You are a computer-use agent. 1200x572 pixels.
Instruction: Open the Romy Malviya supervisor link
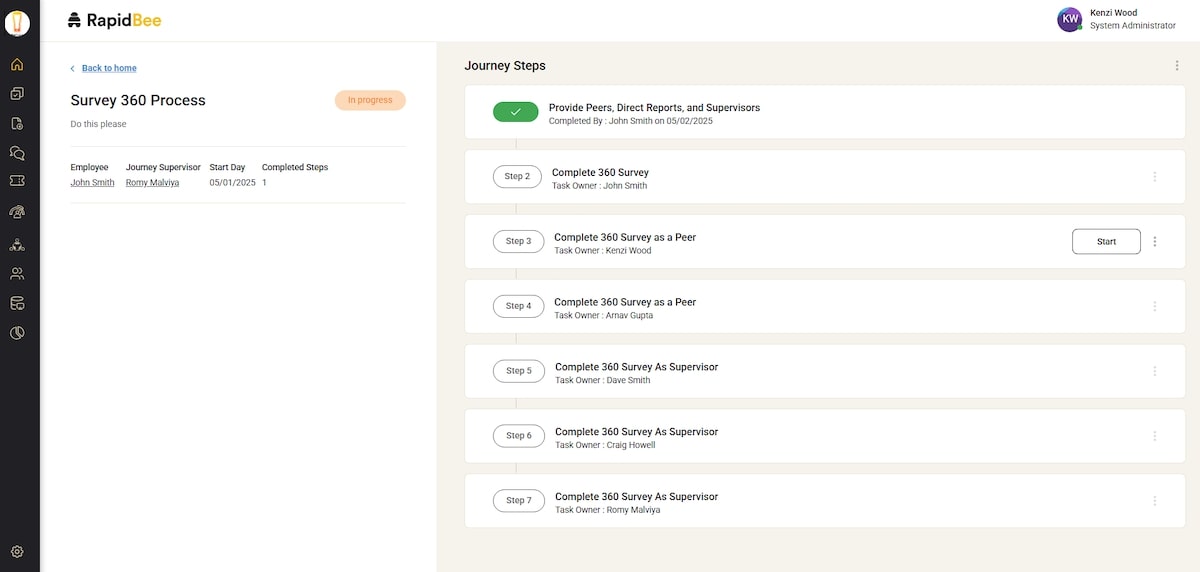coord(152,183)
